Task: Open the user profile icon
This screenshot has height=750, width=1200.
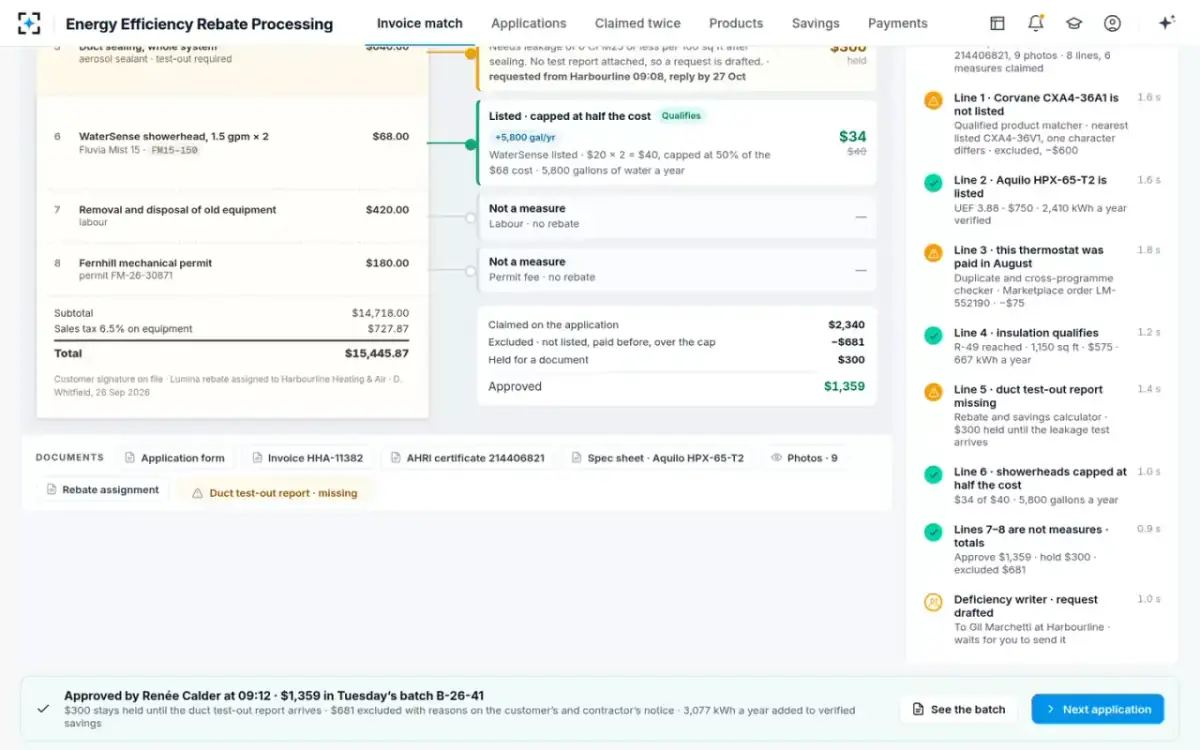Action: click(x=1112, y=23)
